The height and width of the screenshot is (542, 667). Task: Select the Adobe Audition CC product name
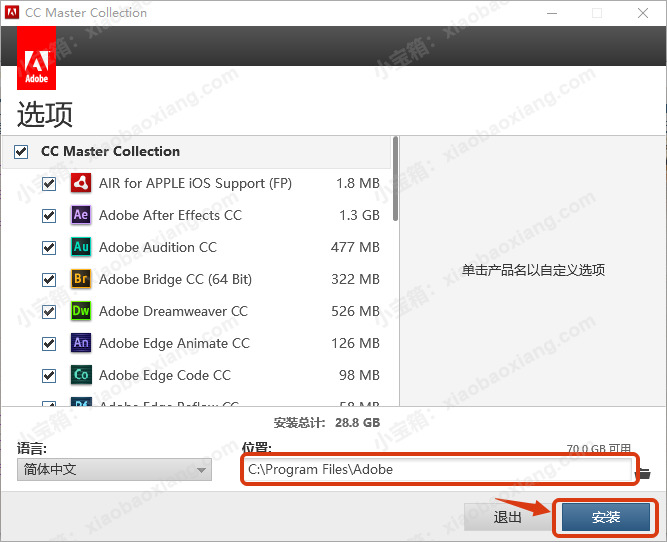(157, 247)
